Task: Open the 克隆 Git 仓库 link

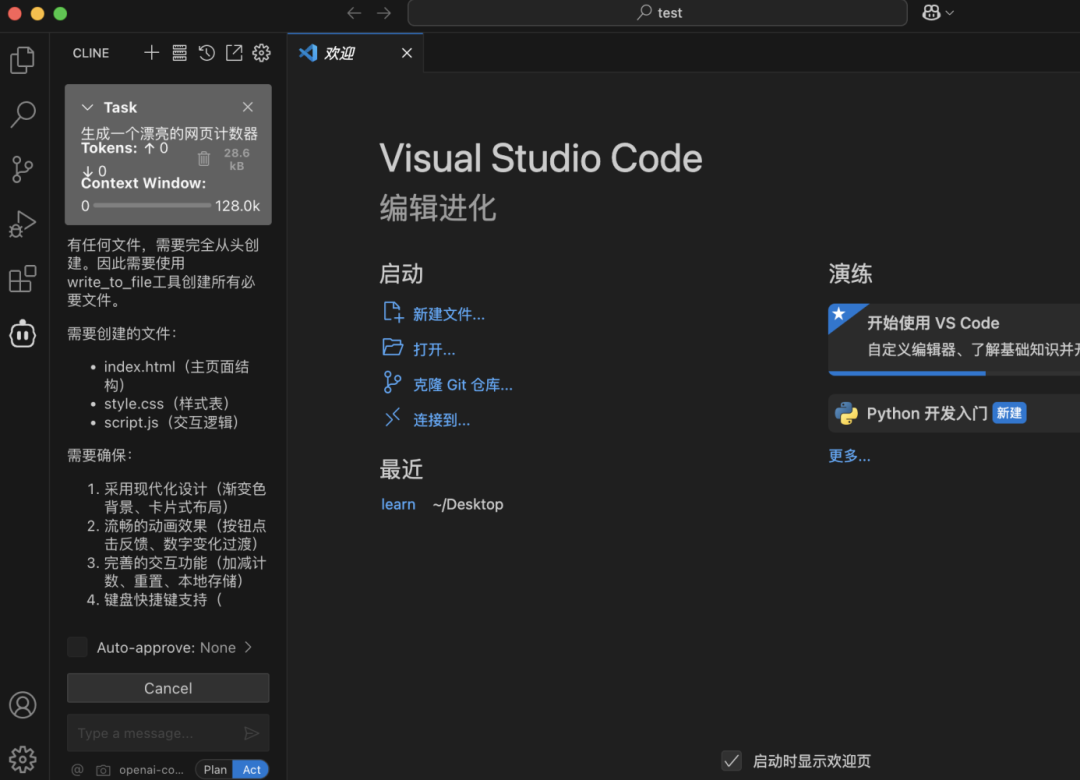Action: point(462,384)
